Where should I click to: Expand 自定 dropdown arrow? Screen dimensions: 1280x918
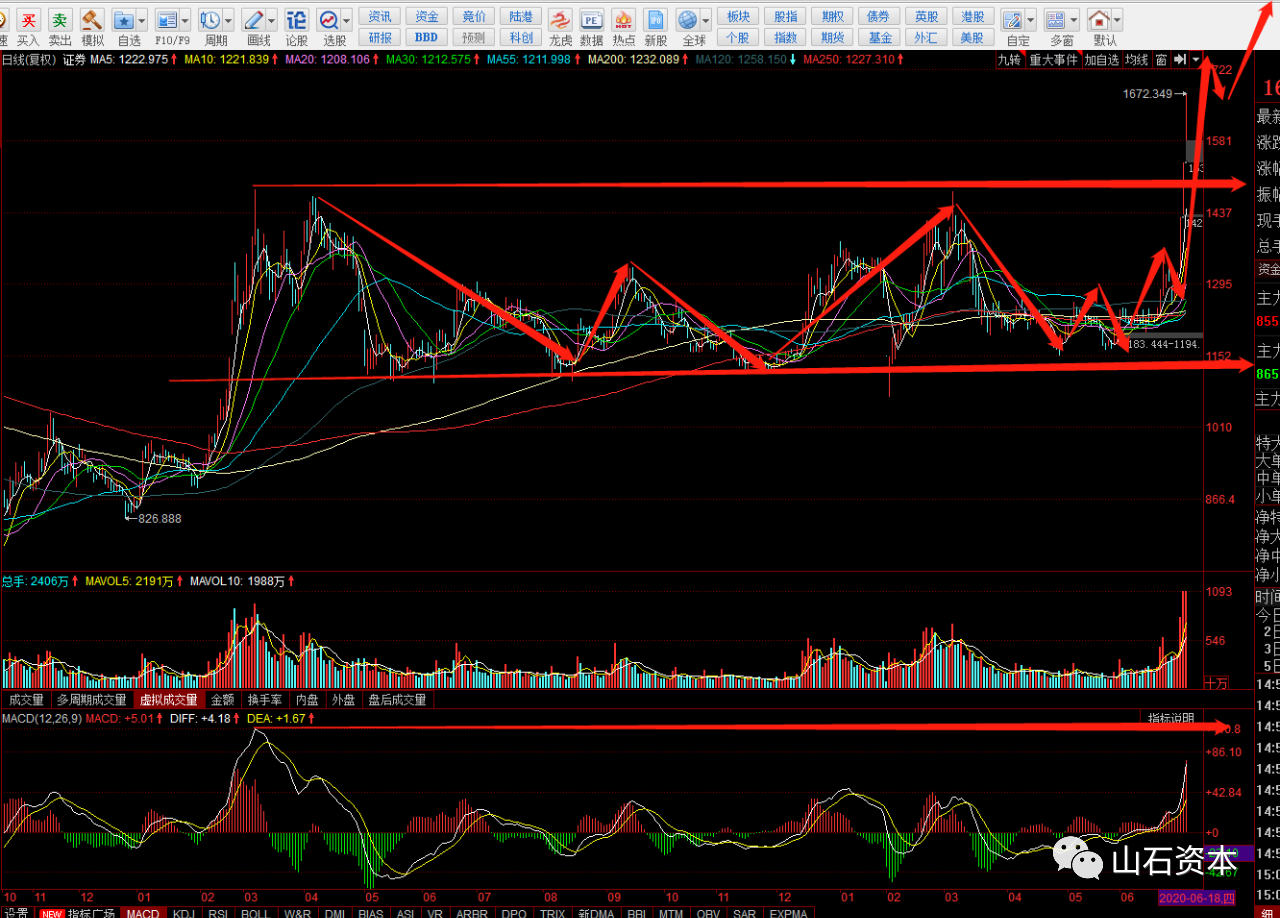(1030, 20)
